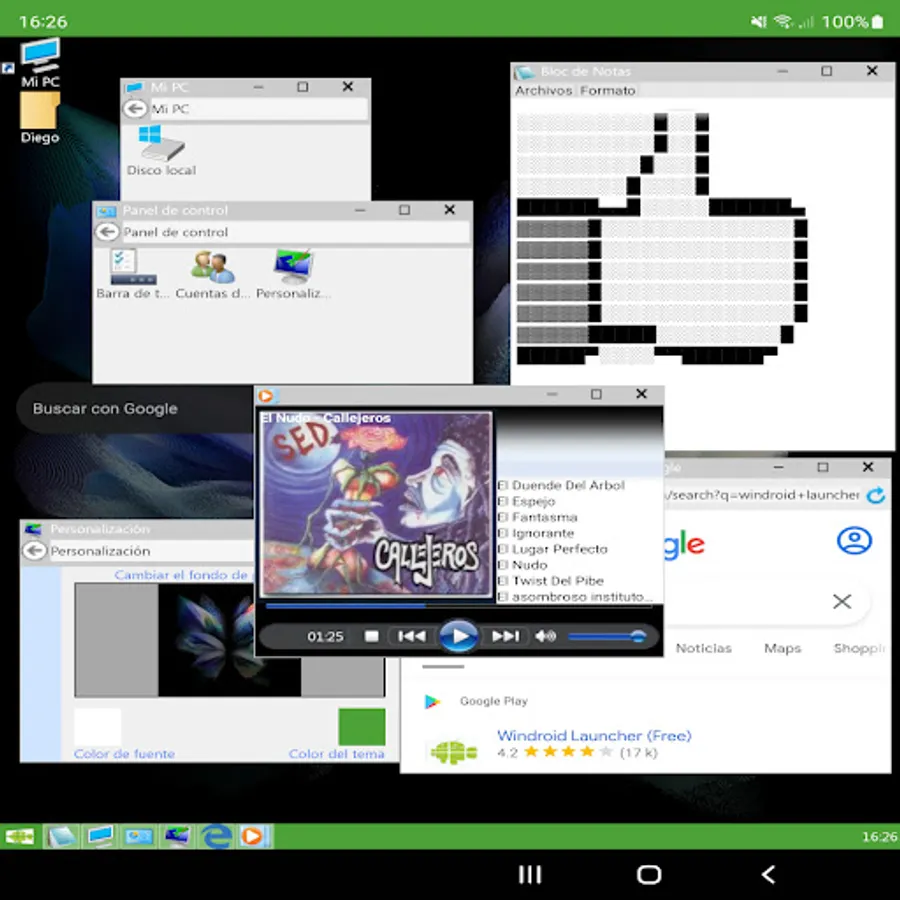The width and height of the screenshot is (900, 900).
Task: Switch to Noticias search tab
Action: [x=704, y=648]
